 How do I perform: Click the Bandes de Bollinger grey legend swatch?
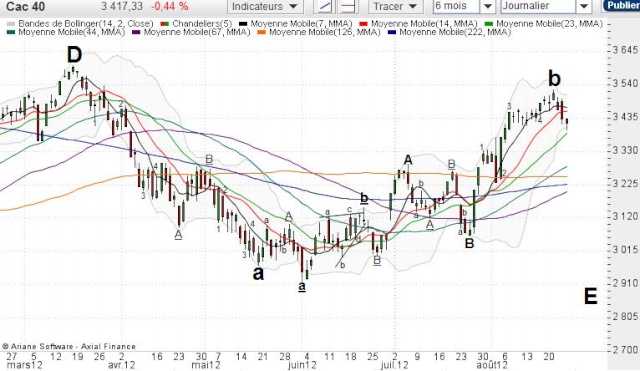[x=11, y=24]
